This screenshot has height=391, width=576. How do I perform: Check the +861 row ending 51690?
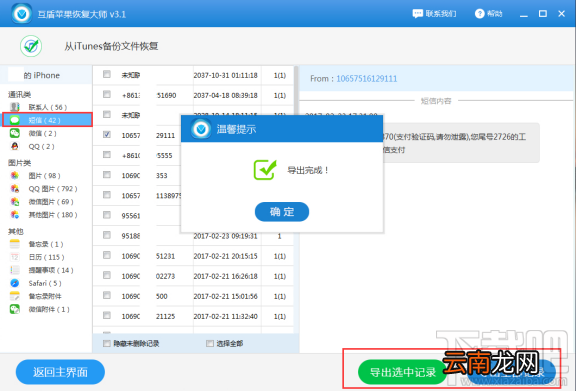tap(107, 94)
